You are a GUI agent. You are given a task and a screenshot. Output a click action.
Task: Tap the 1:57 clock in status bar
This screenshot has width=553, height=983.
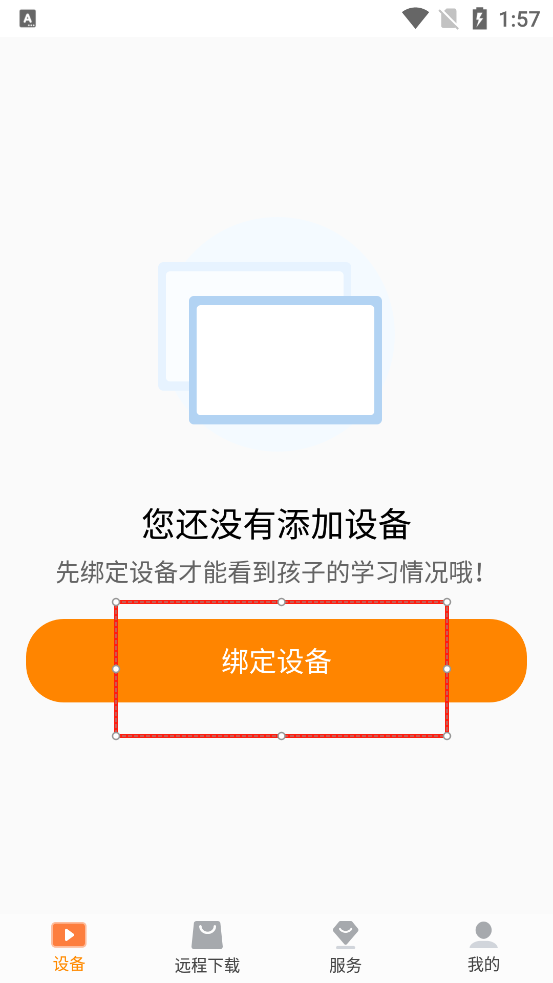coord(519,19)
